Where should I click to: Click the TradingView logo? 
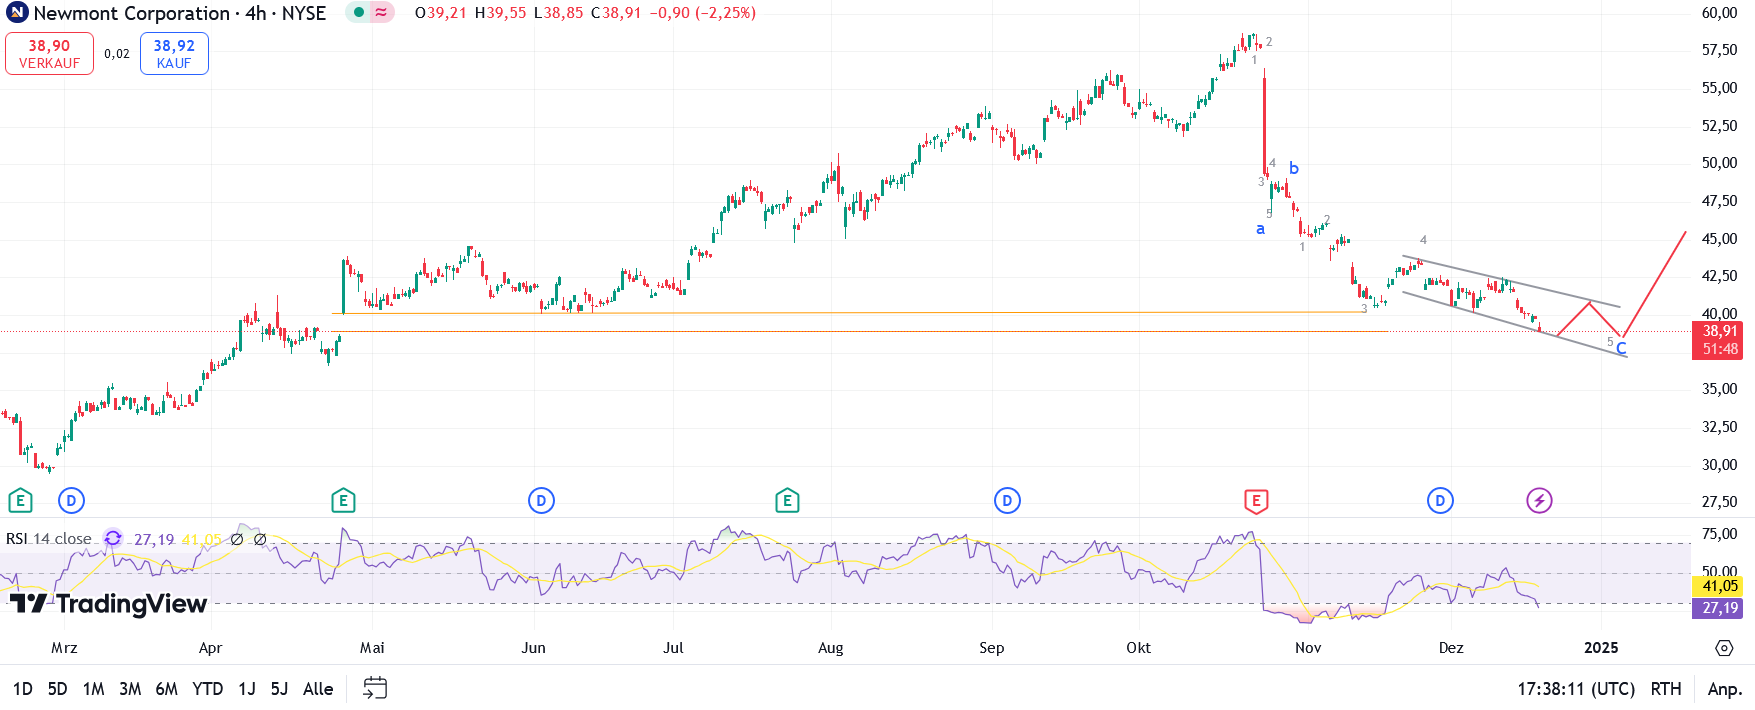tap(108, 603)
